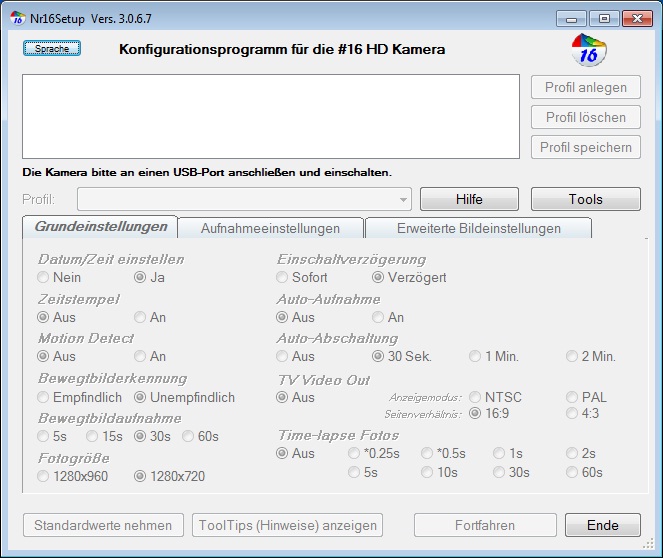Maximize the Nr16Setup window
Viewport: 663px width, 558px height.
coord(604,19)
